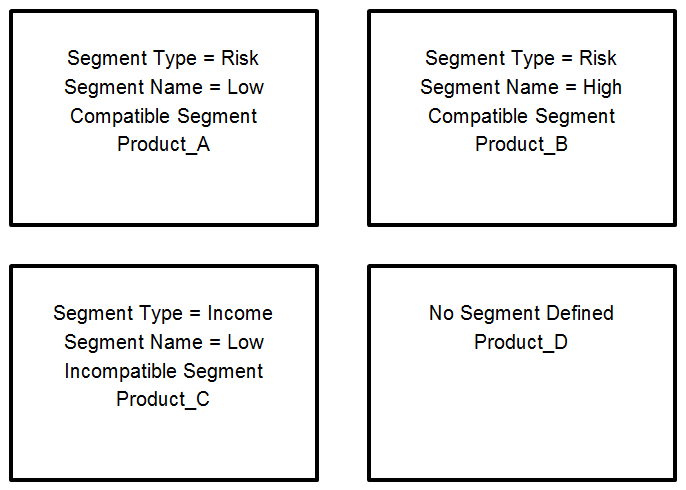Select the Product_B label
This screenshot has height=490, width=686.
(522, 144)
